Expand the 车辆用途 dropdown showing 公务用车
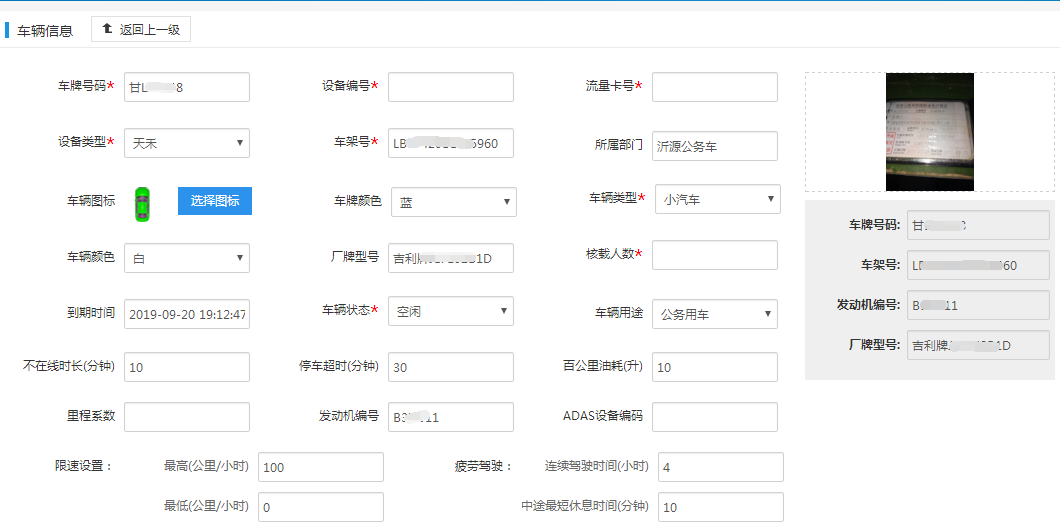This screenshot has height=529, width=1060. pos(714,314)
